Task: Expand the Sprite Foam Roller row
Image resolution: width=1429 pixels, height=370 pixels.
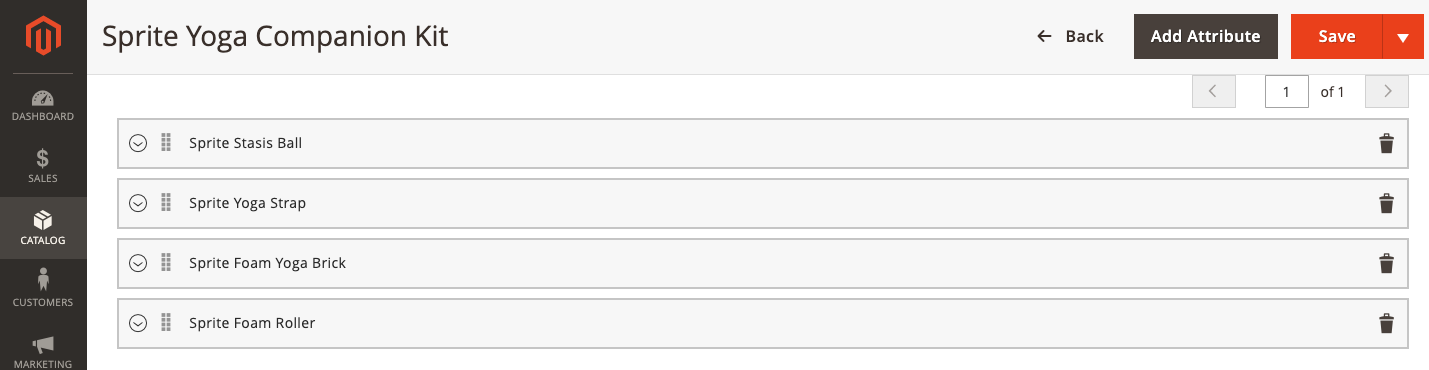Action: point(138,323)
